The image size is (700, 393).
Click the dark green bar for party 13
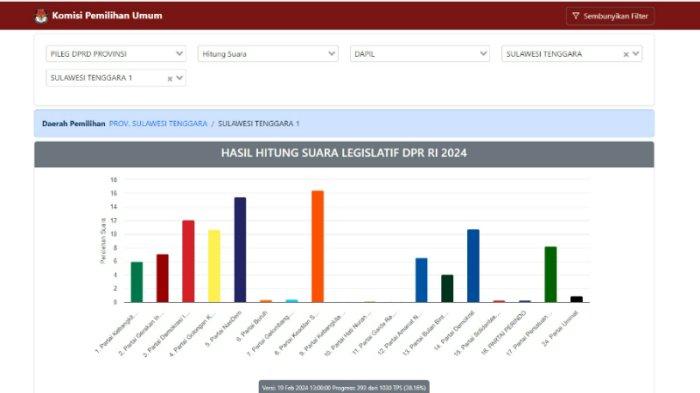point(447,288)
